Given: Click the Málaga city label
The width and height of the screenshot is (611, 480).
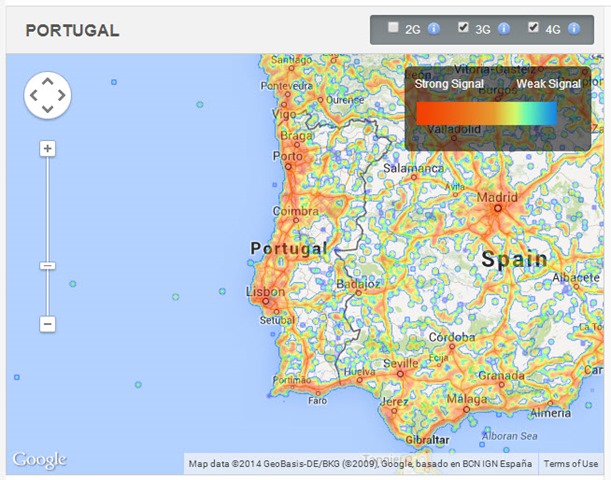Looking at the screenshot, I should (x=467, y=399).
